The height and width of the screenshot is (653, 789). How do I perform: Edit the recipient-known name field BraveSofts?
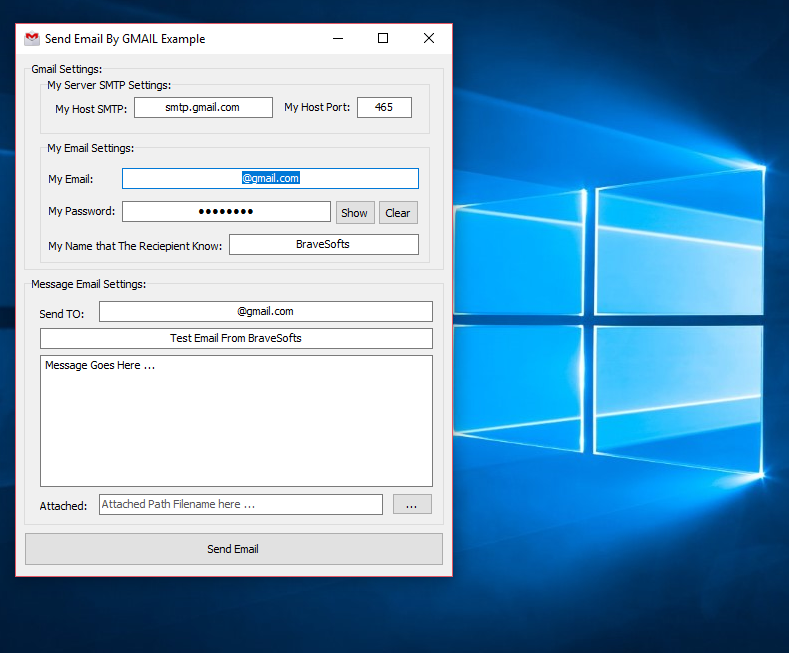tap(324, 244)
